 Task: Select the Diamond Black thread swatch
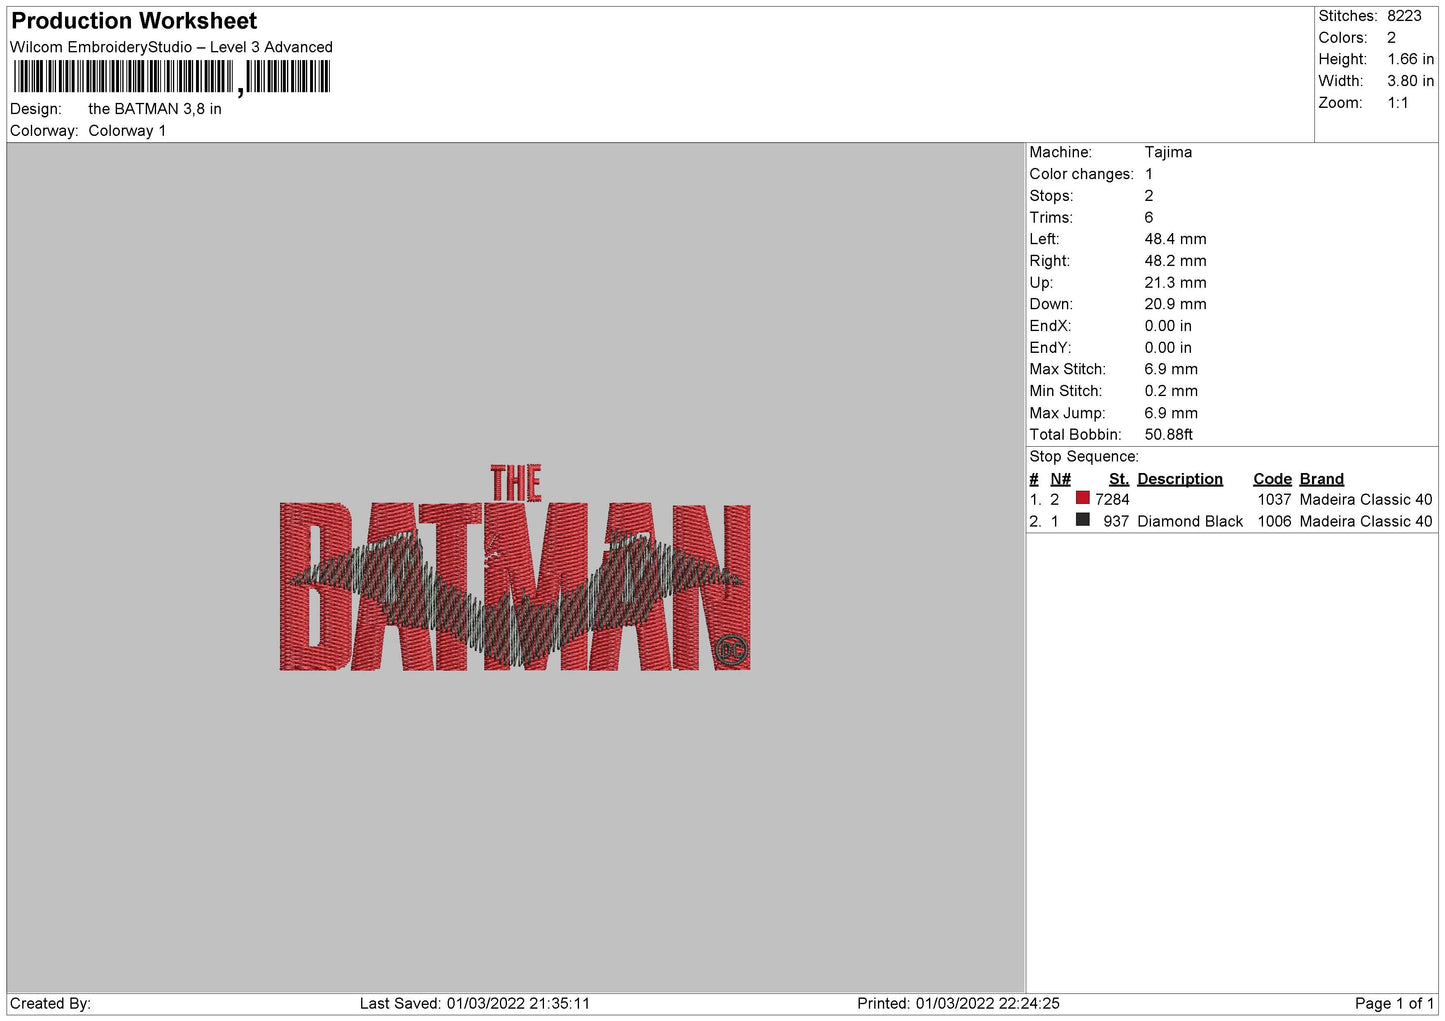[1082, 520]
